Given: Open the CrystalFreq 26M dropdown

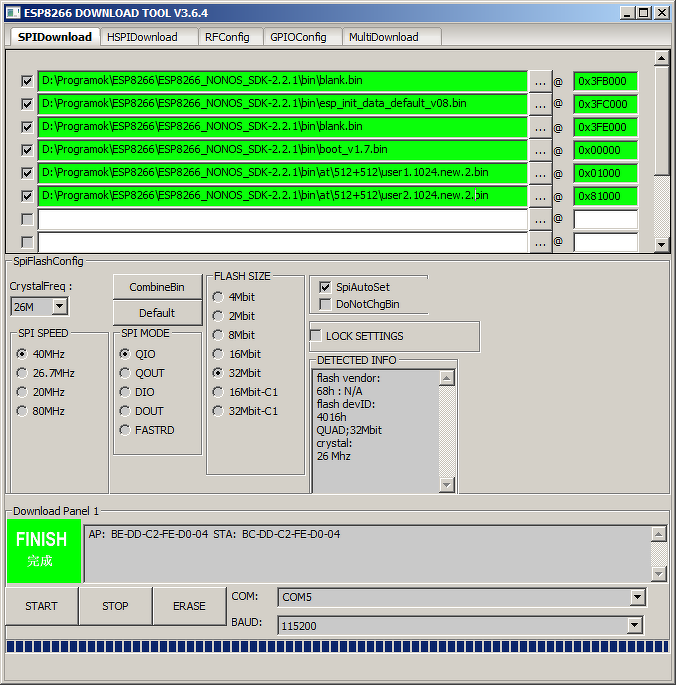Looking at the screenshot, I should (x=60, y=306).
